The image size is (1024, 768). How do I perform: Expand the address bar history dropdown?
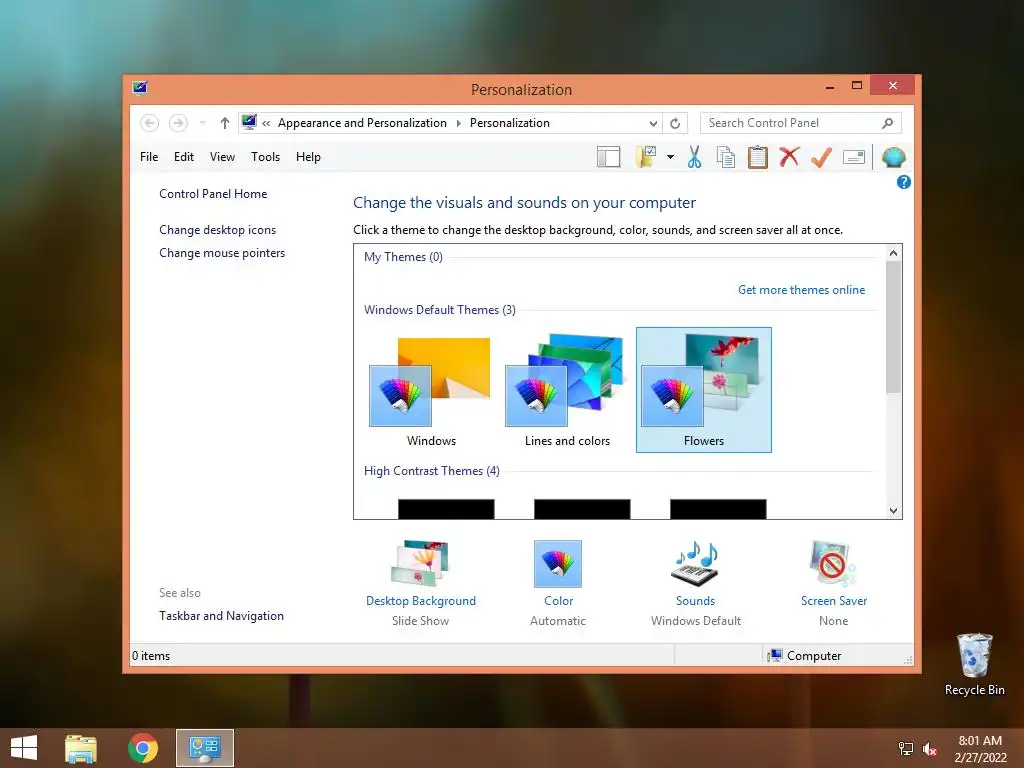click(x=653, y=123)
